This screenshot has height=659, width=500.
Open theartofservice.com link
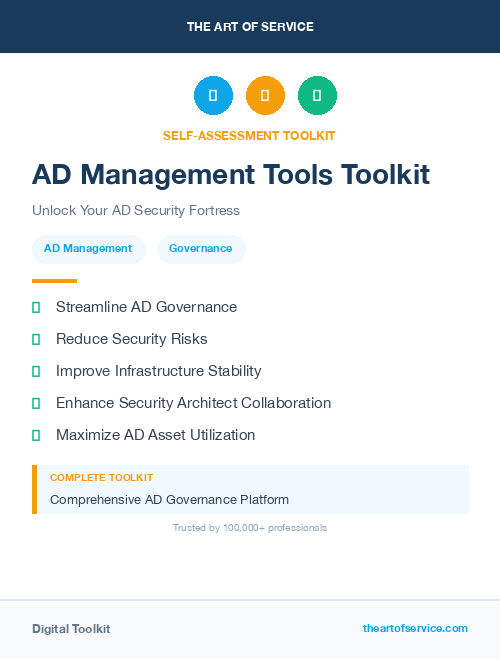click(415, 628)
